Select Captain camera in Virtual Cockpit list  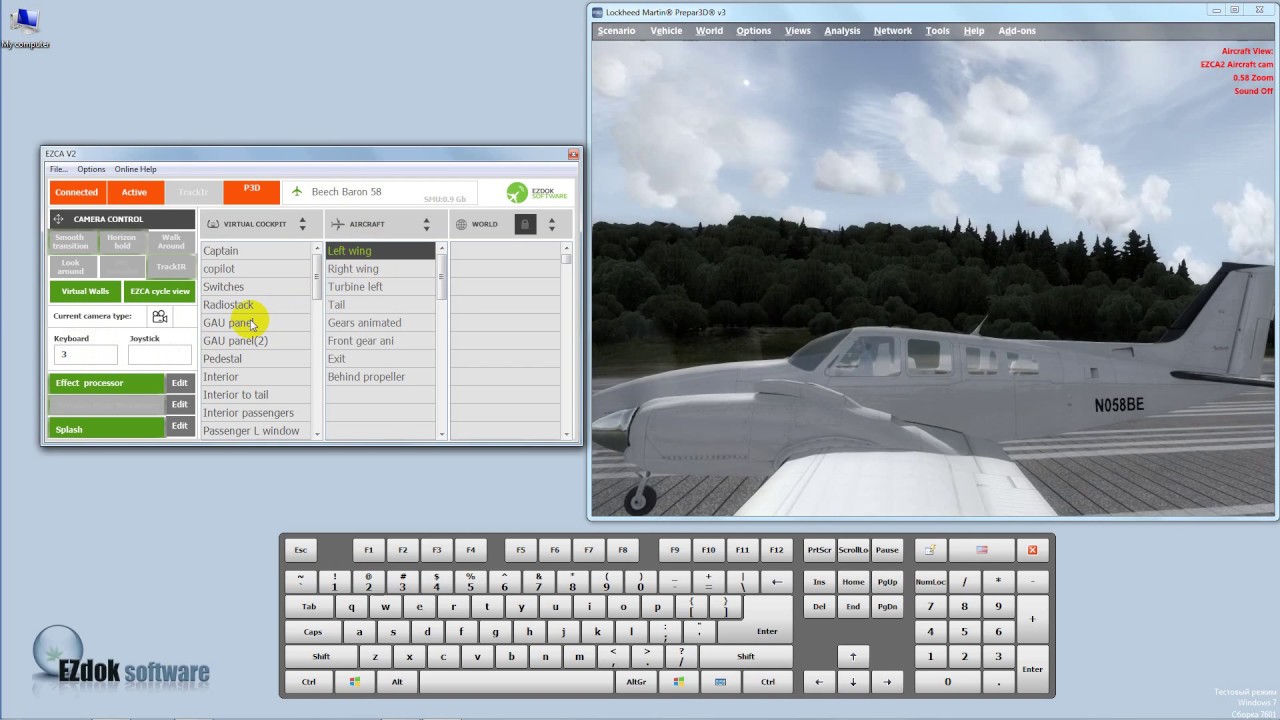click(256, 251)
